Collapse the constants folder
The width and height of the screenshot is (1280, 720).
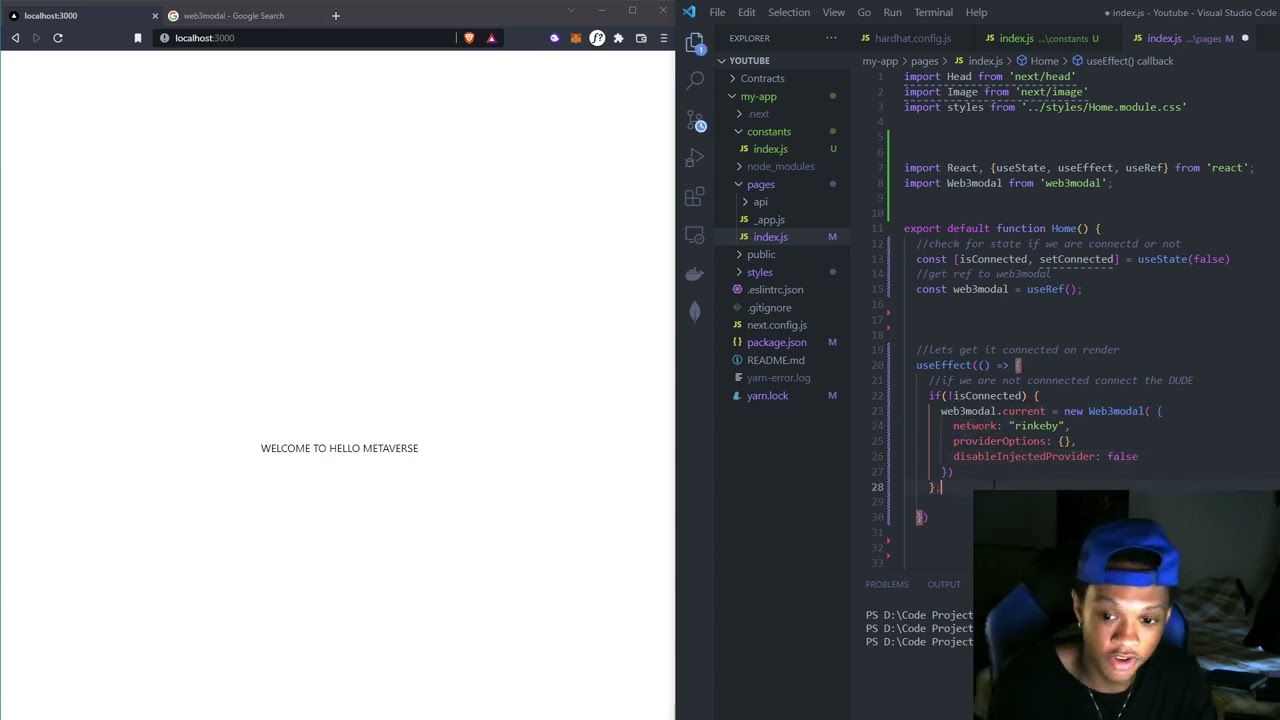[767, 131]
